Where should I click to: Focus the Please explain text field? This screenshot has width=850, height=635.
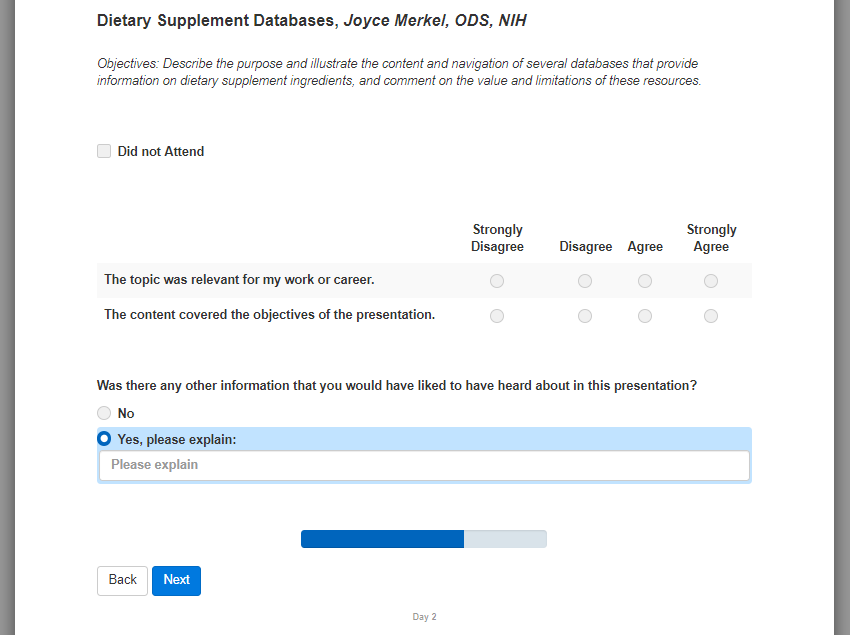click(x=424, y=465)
